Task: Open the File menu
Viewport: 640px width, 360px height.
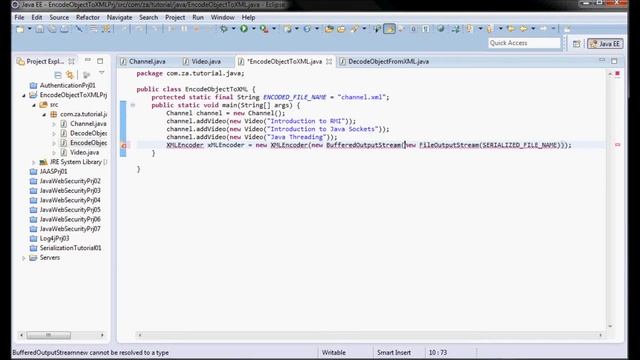Action: click(19, 18)
